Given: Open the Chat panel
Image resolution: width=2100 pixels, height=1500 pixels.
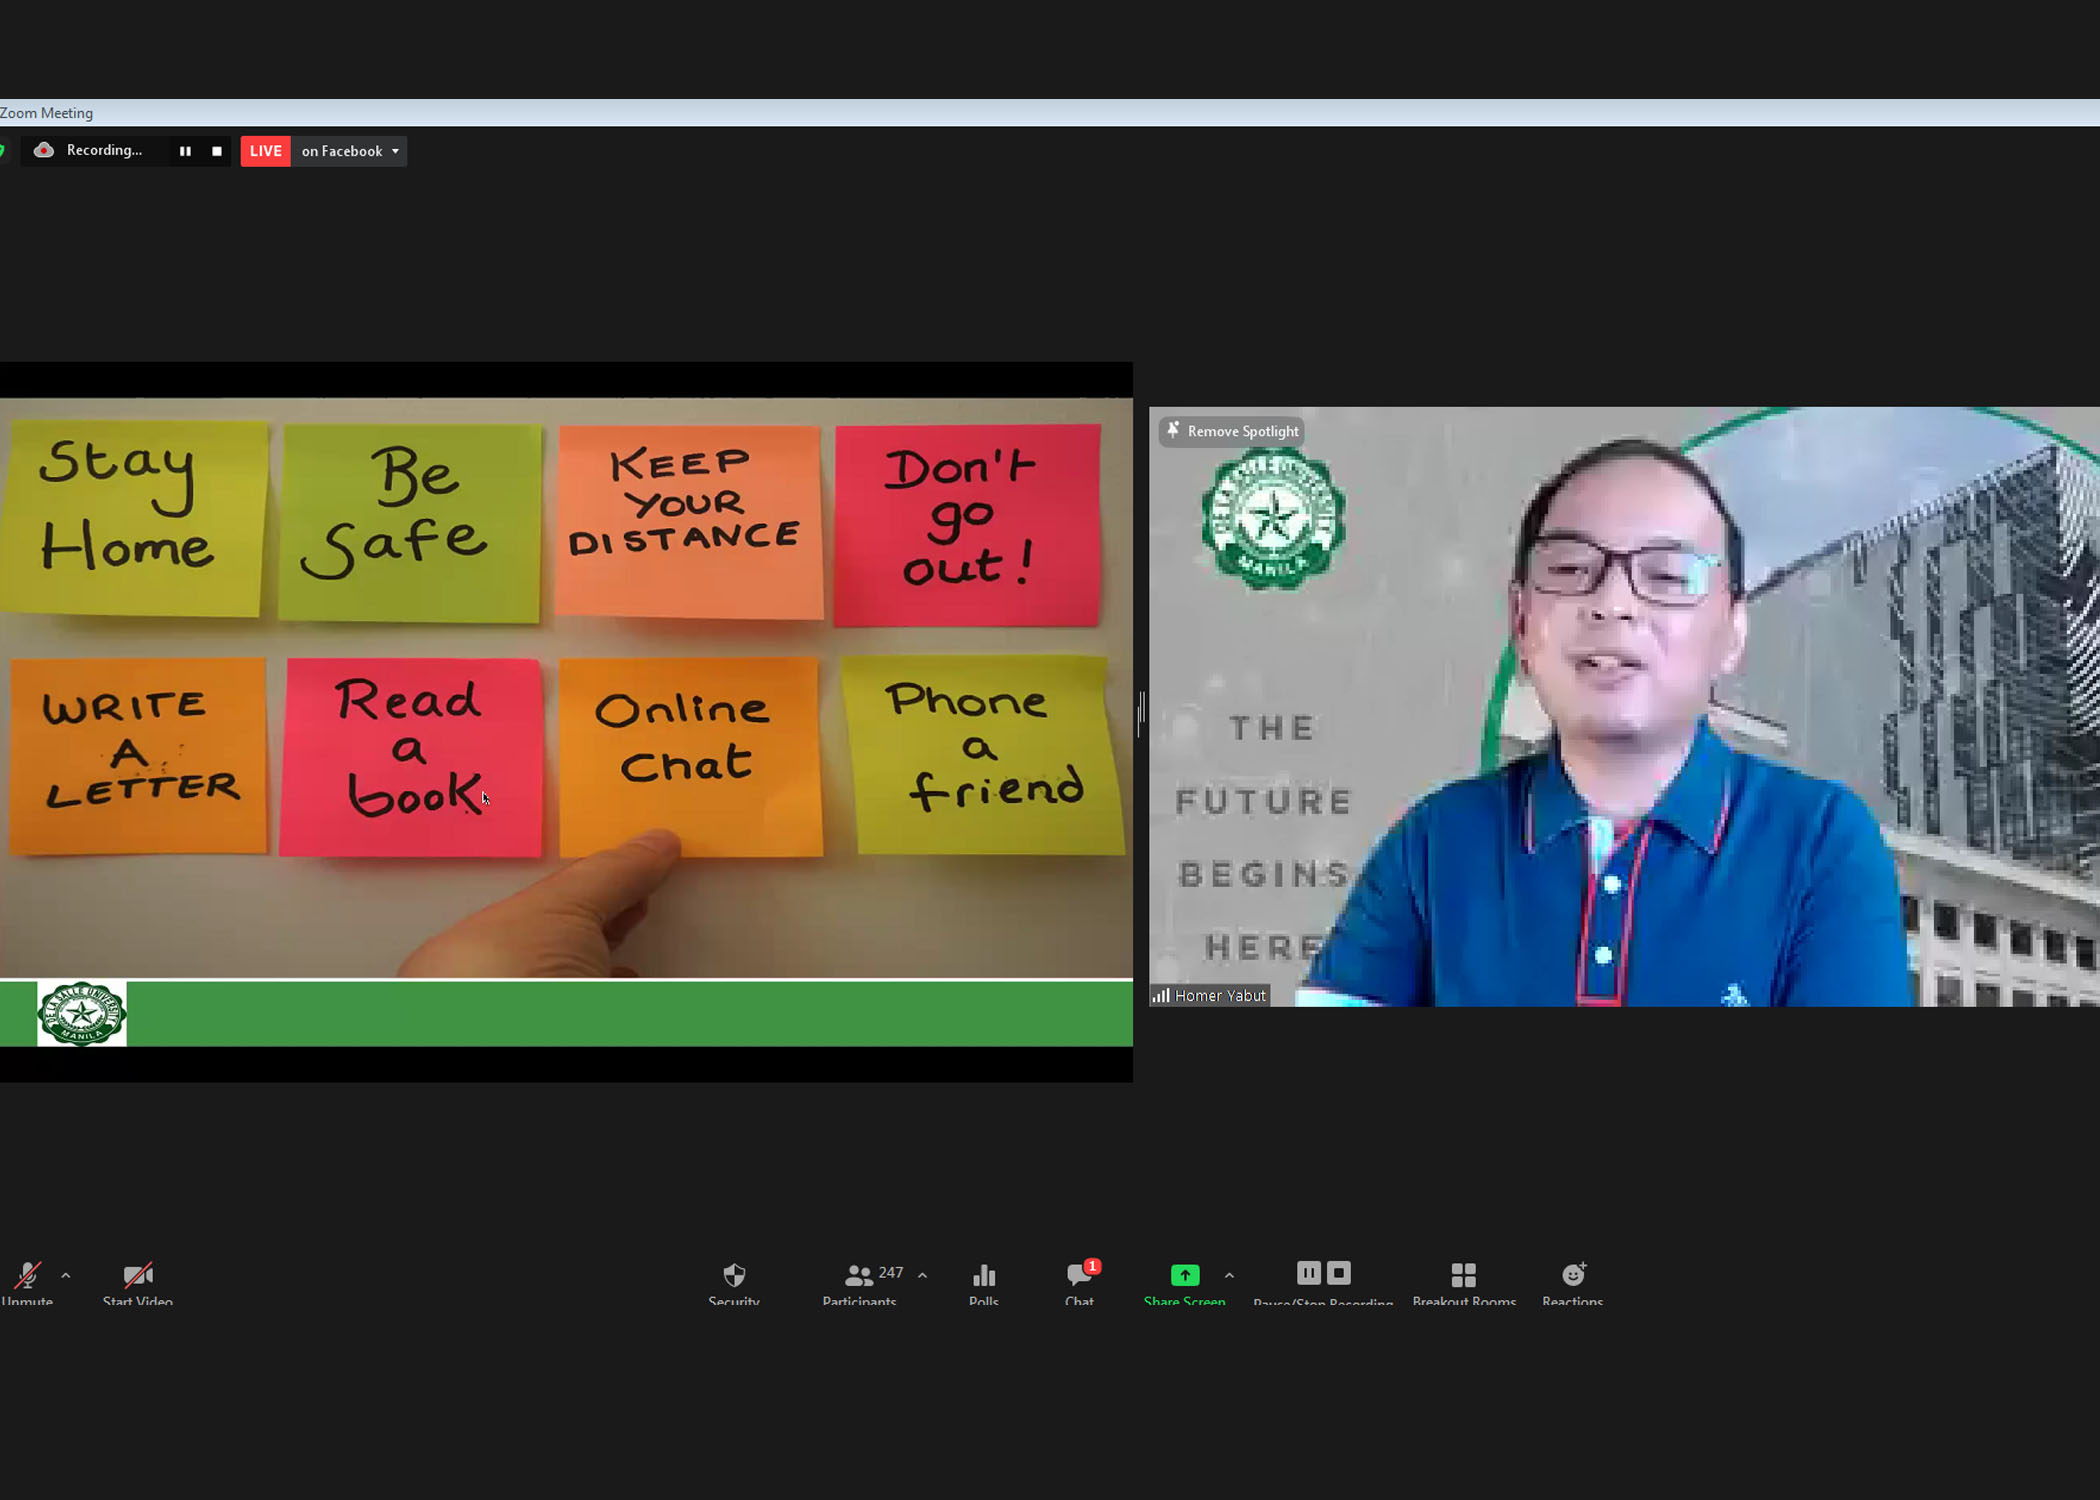Looking at the screenshot, I should pos(1079,1276).
